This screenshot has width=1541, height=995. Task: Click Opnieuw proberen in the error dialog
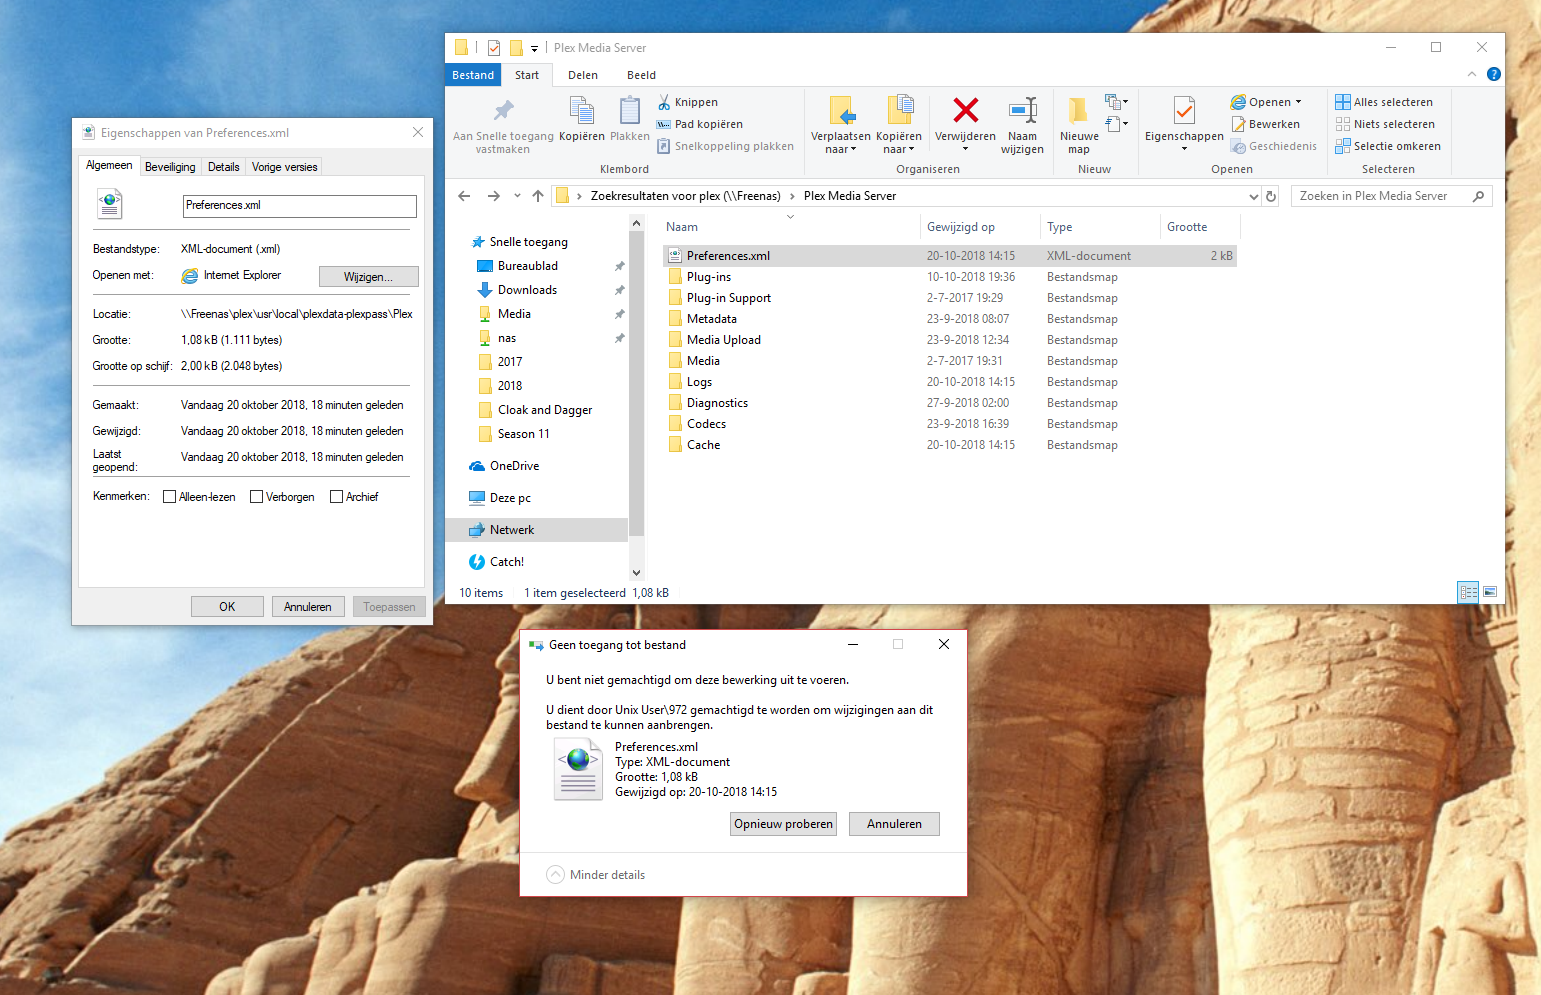[x=783, y=824]
